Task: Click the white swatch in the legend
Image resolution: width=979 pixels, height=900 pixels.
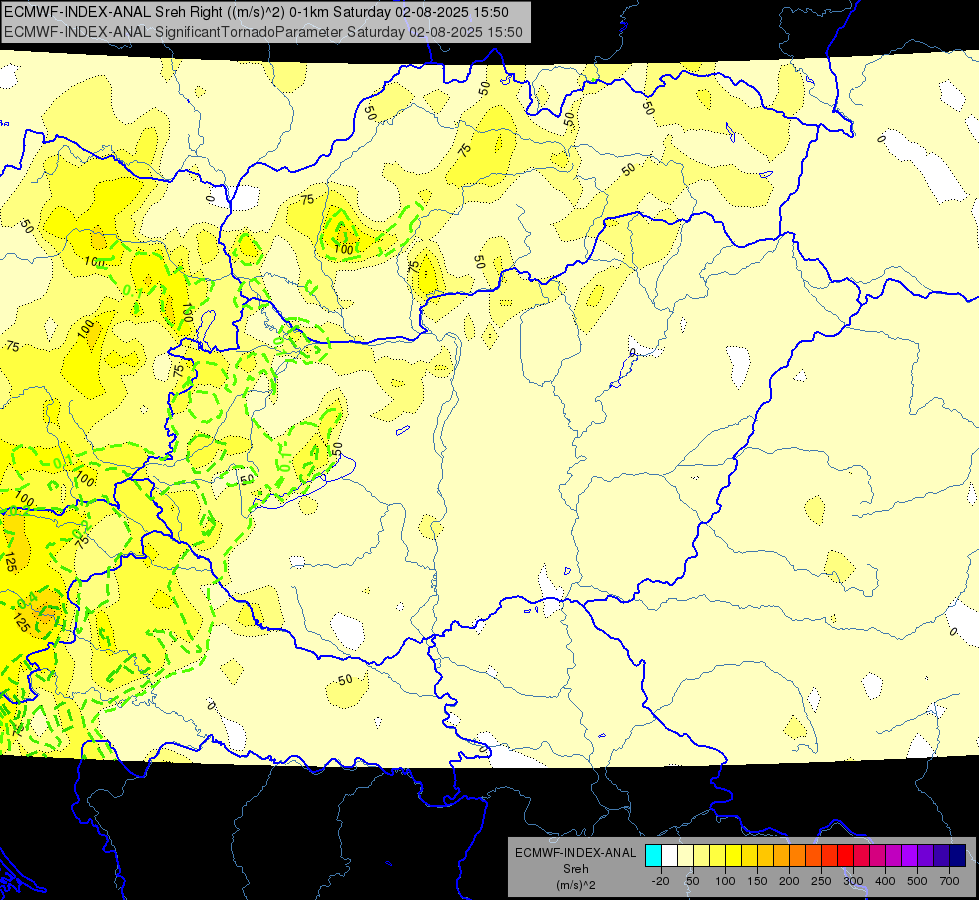Action: tap(669, 855)
